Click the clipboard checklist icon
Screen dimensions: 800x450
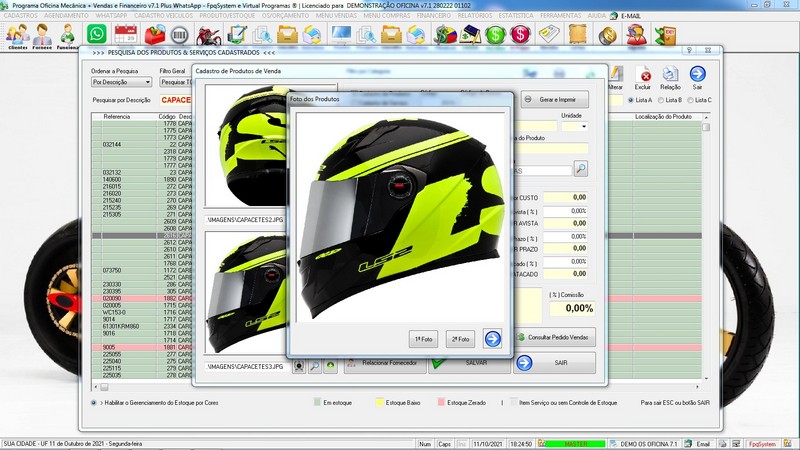(x=237, y=35)
